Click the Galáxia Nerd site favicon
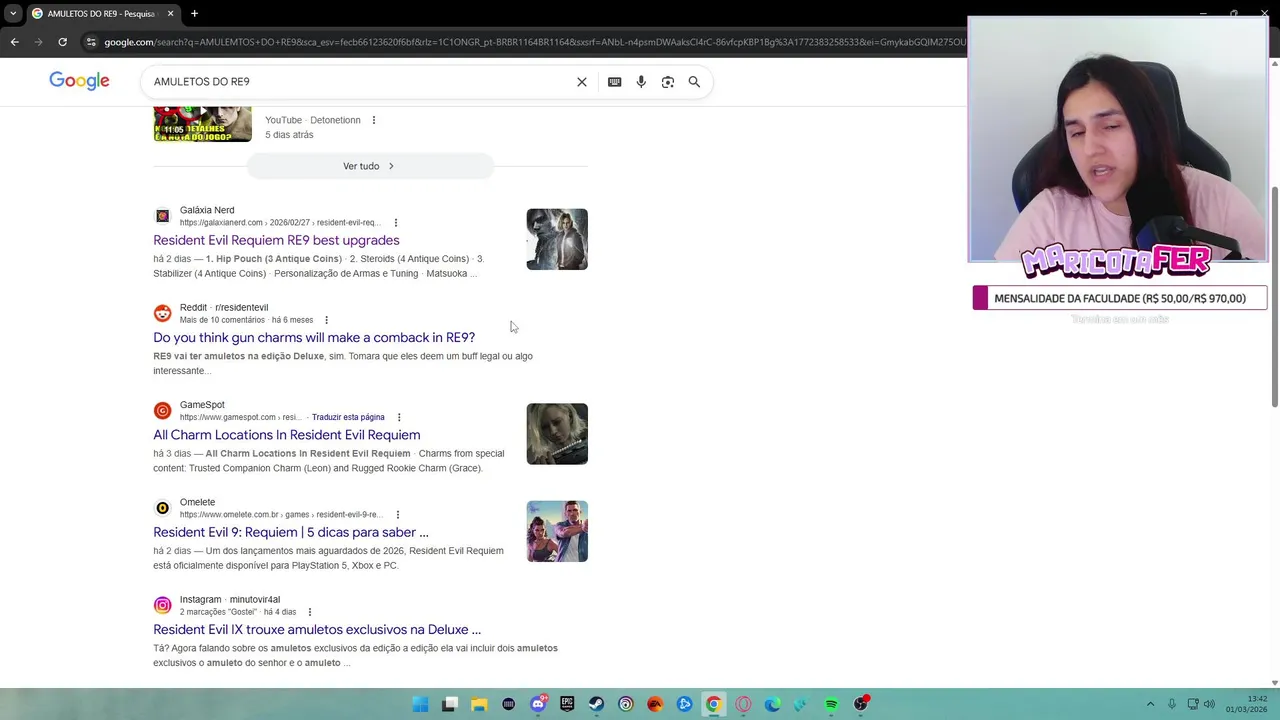Screen dimensions: 1280x720 click(x=162, y=216)
